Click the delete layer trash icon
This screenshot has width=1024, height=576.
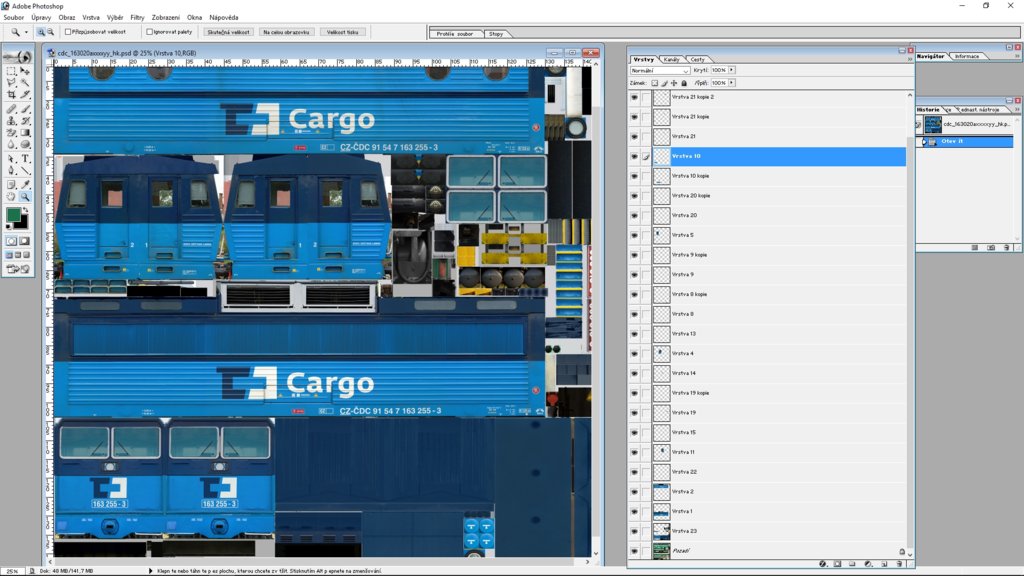[899, 564]
